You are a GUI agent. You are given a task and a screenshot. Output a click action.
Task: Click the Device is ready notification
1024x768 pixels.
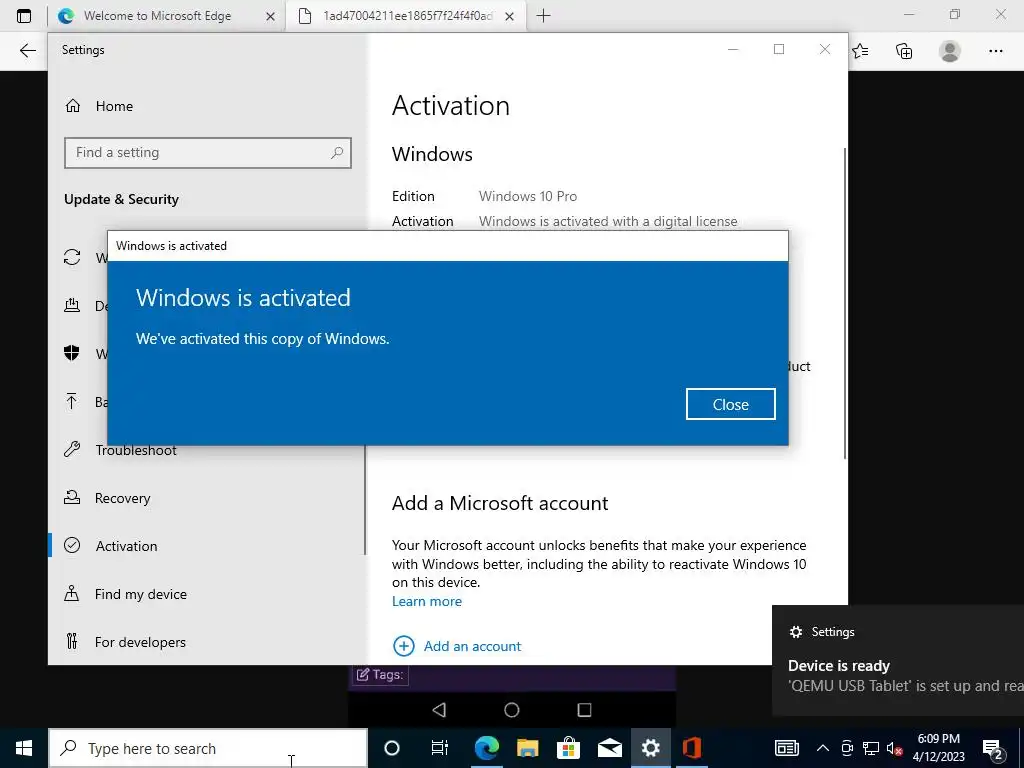(x=898, y=660)
